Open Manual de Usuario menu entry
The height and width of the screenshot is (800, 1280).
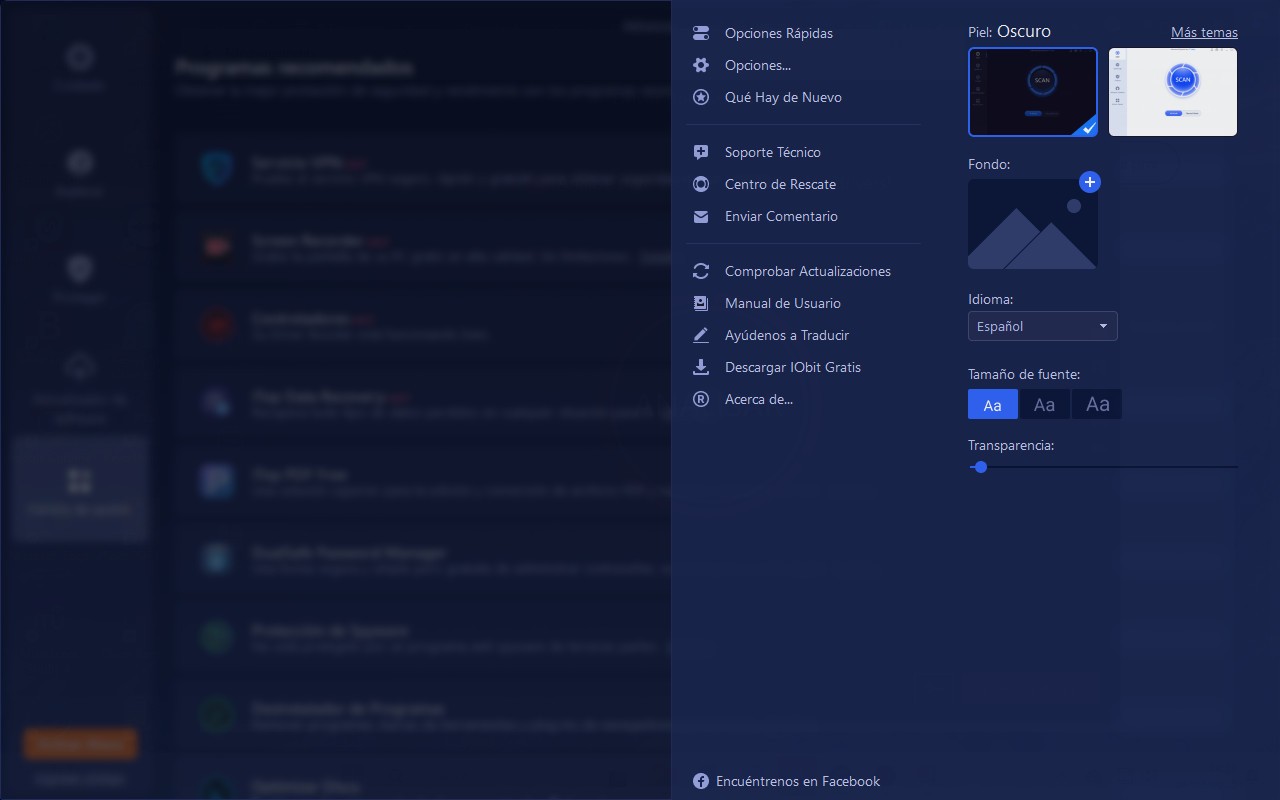tap(782, 303)
